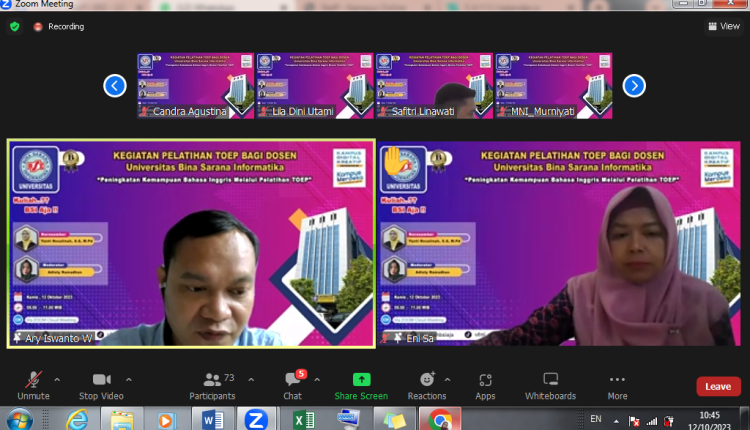750x430 pixels.
Task: Open network signal tray icon
Action: (651, 421)
